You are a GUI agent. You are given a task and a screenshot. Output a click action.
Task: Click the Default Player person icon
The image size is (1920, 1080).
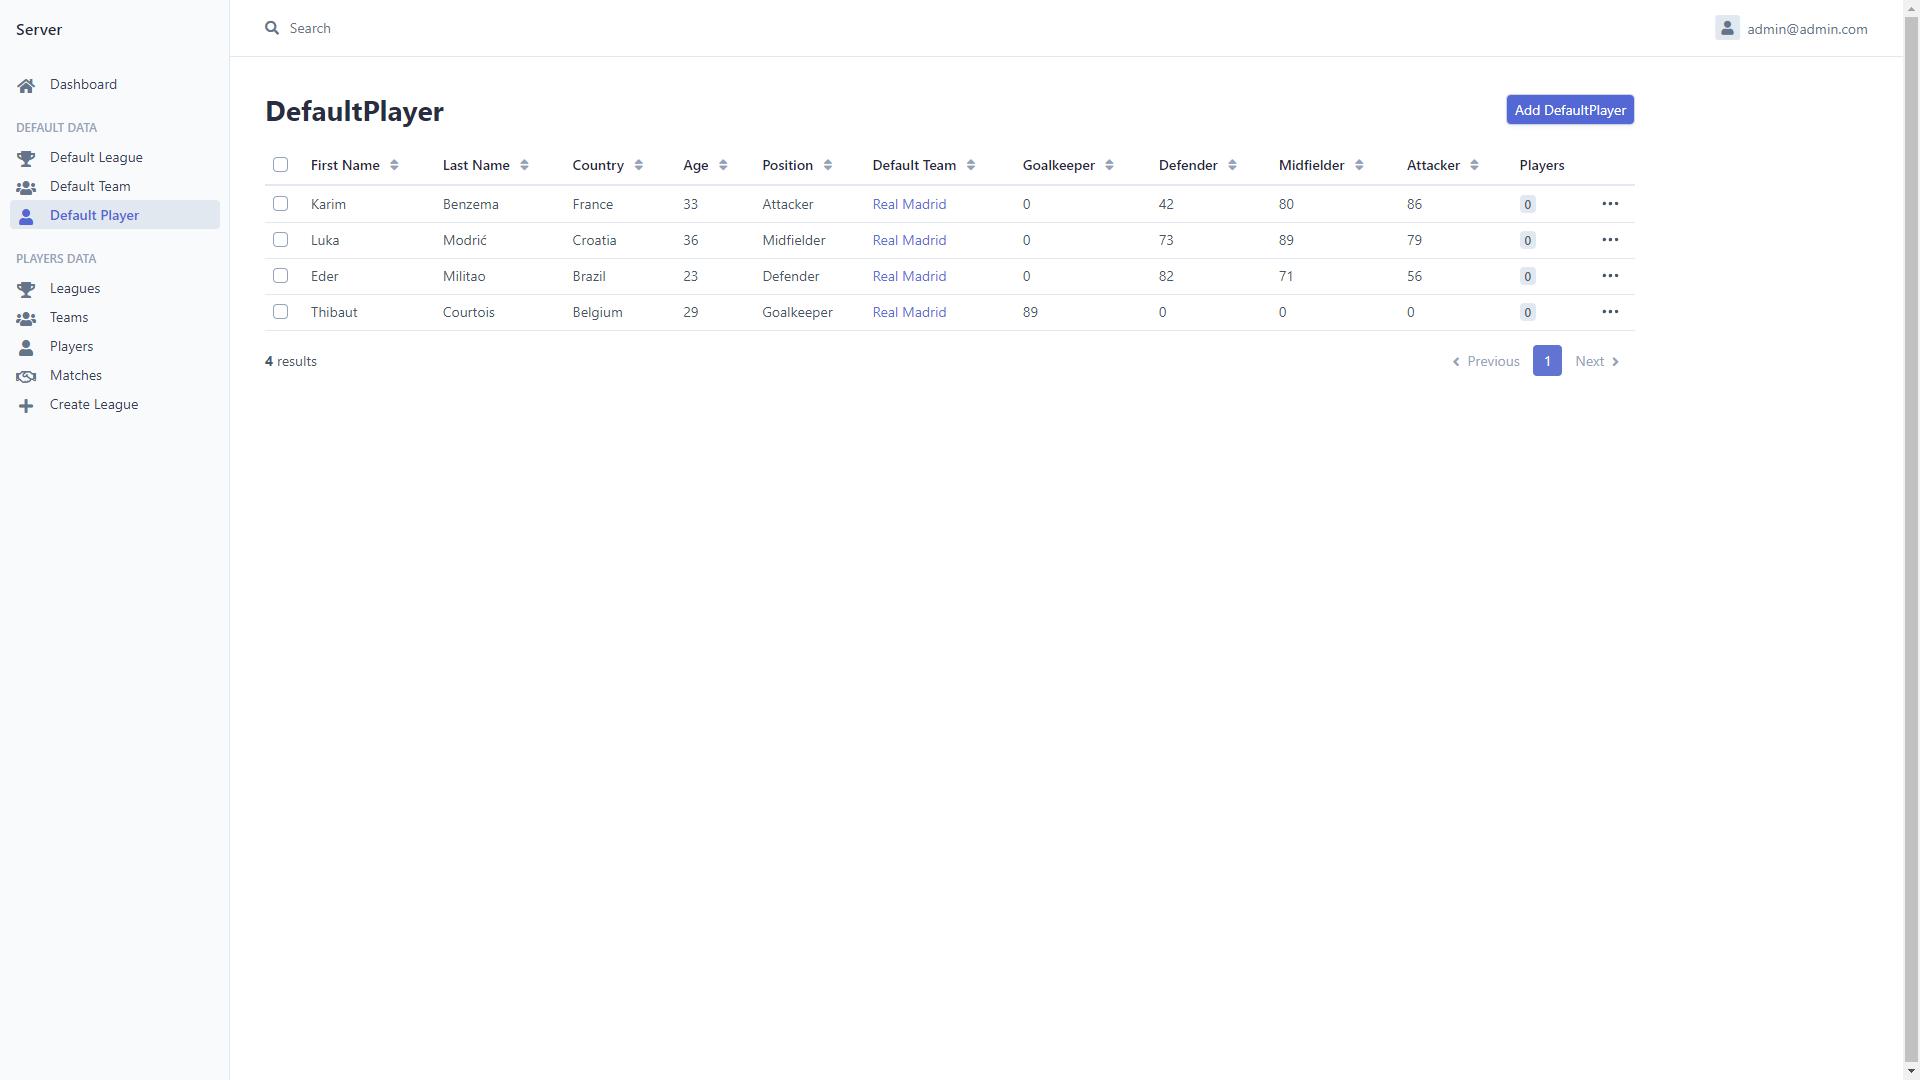coord(26,216)
